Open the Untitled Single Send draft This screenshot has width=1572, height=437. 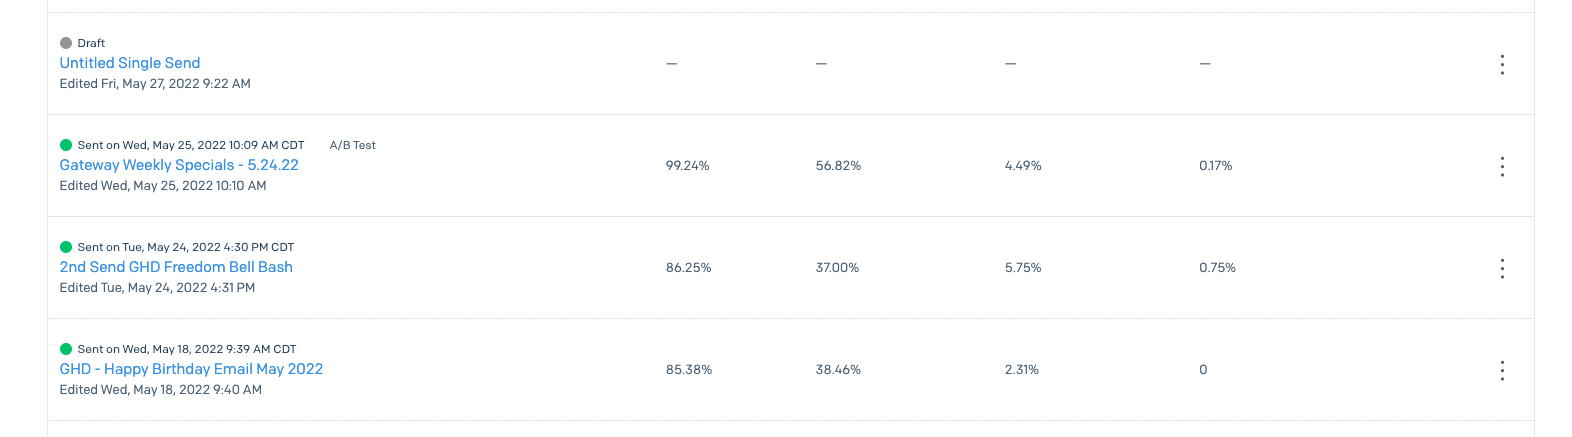[x=130, y=63]
